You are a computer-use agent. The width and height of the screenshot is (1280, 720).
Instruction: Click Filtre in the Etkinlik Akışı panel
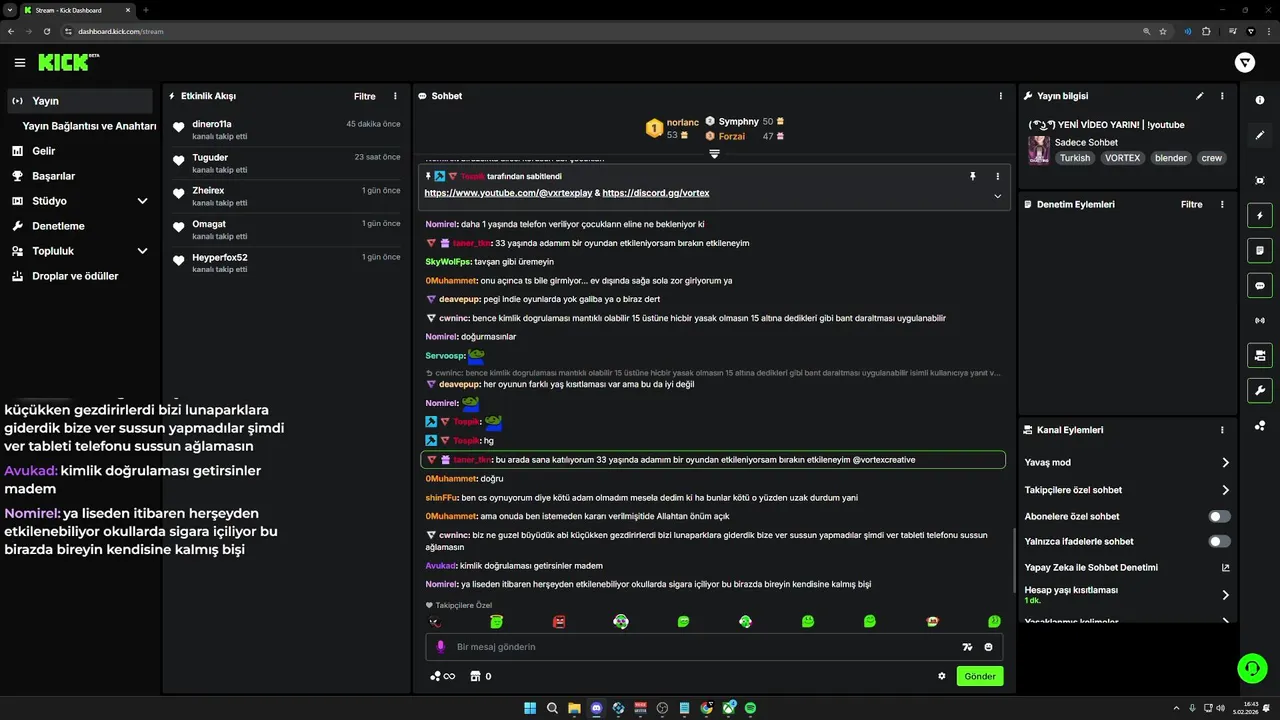click(x=365, y=96)
